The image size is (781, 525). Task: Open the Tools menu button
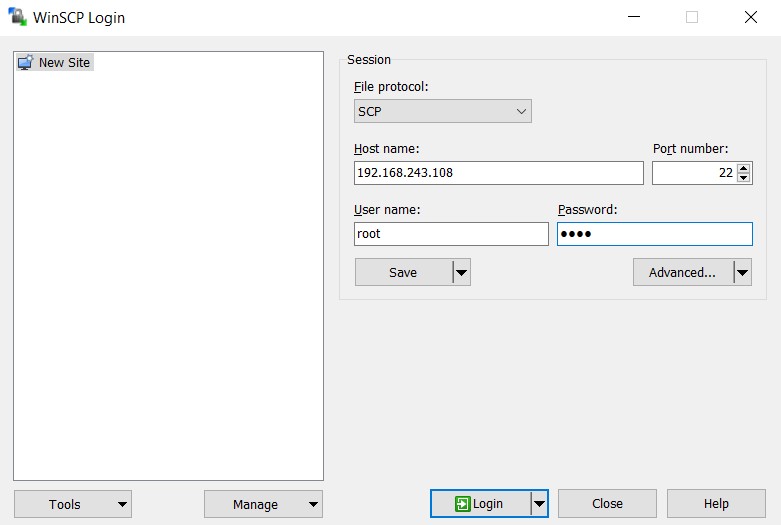pyautogui.click(x=72, y=504)
